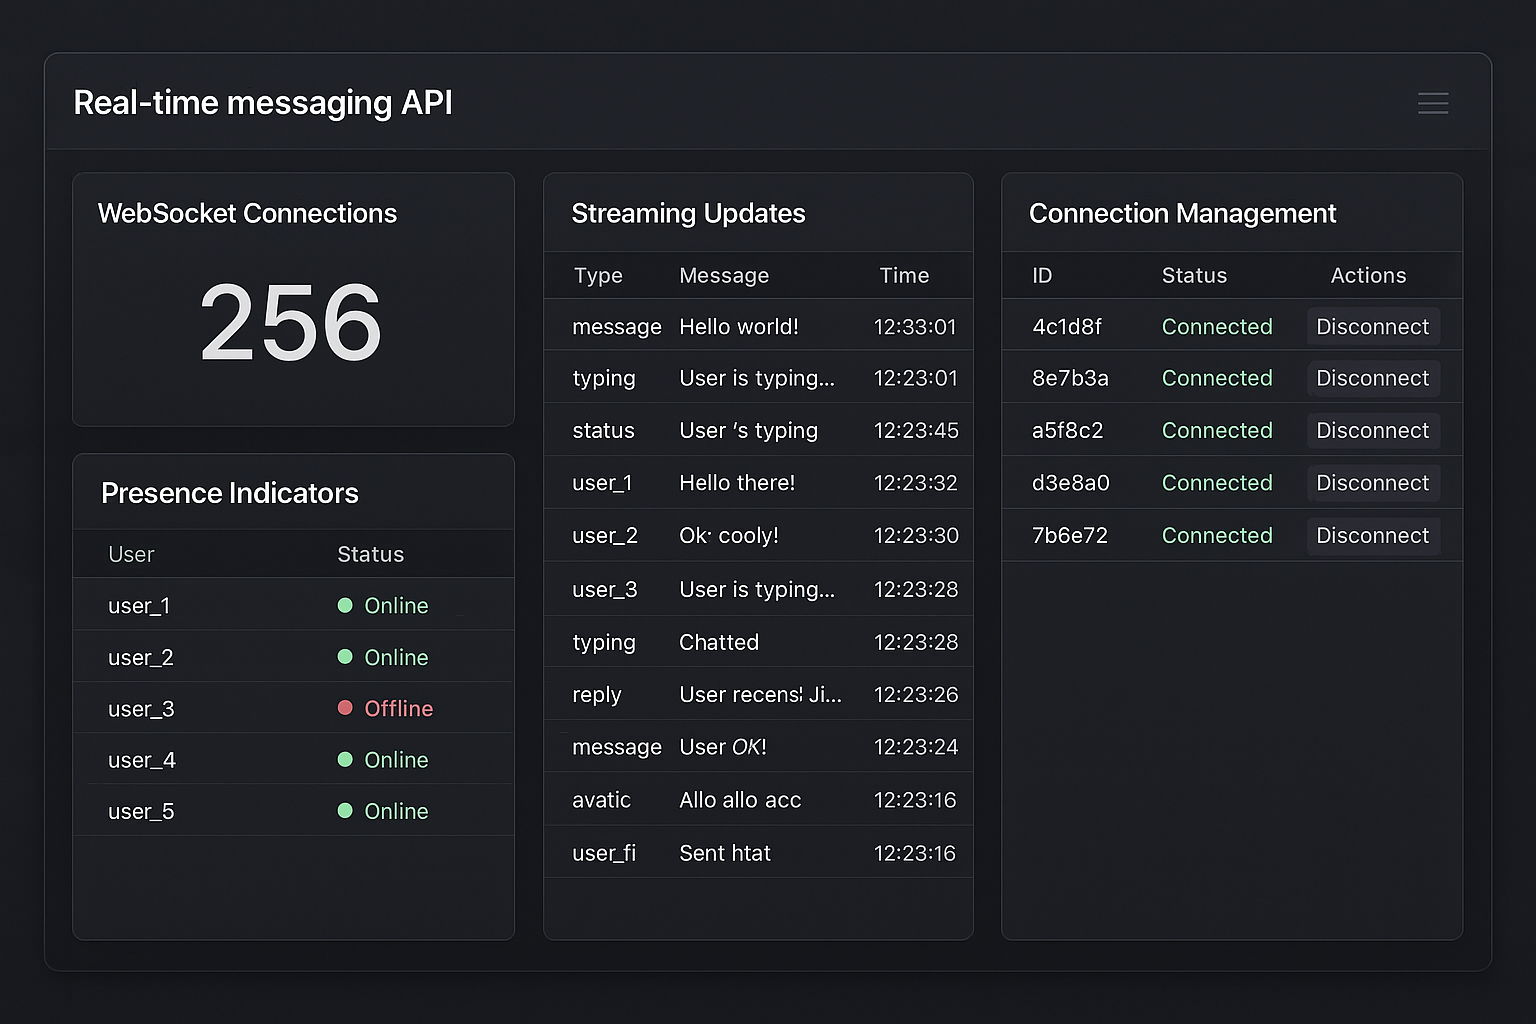
Task: Click the 'Hello there!' message from user_1
Action: (737, 483)
